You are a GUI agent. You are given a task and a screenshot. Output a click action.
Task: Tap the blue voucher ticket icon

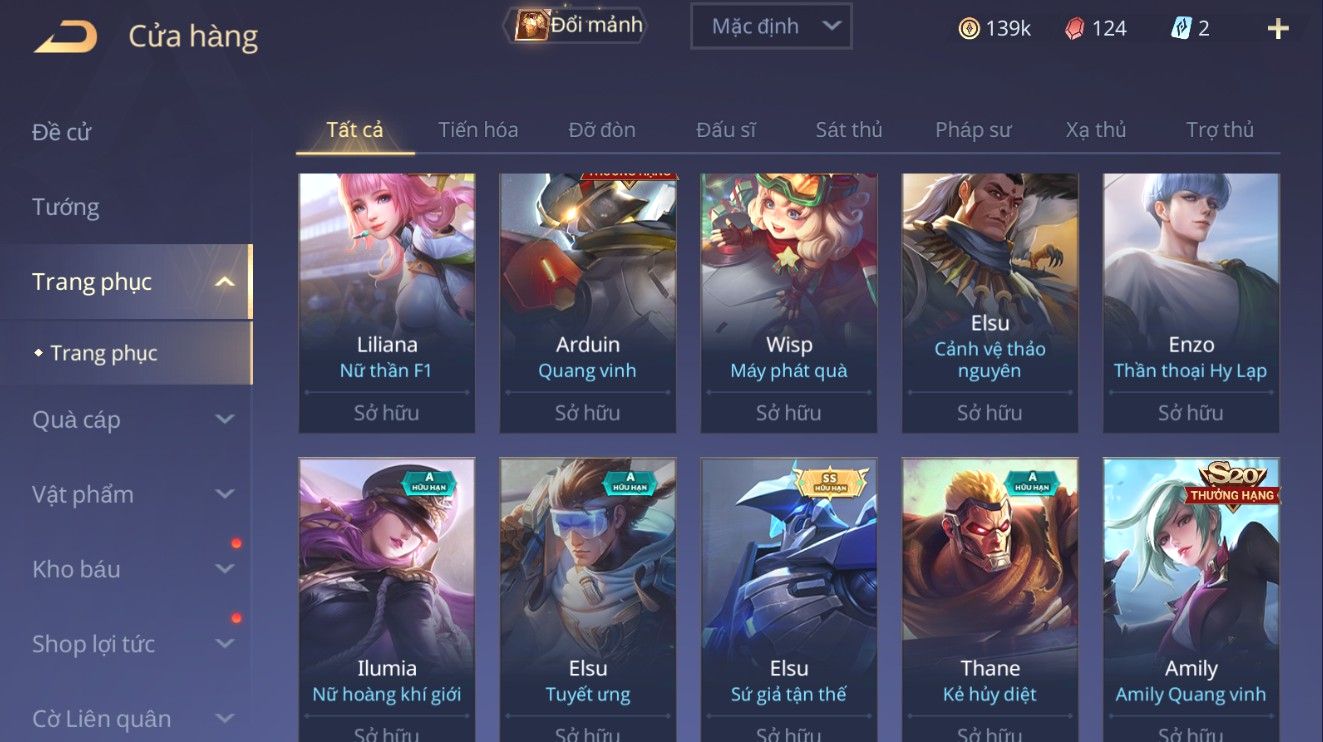pyautogui.click(x=1181, y=29)
